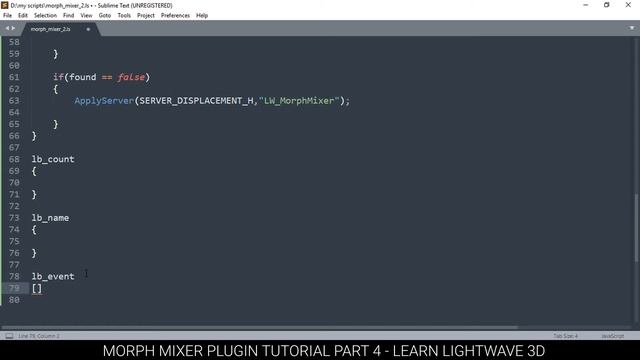Viewport: 640px width, 360px height.
Task: Close the morph_mixer_2.ls tab via unsaved dot
Action: tap(88, 29)
